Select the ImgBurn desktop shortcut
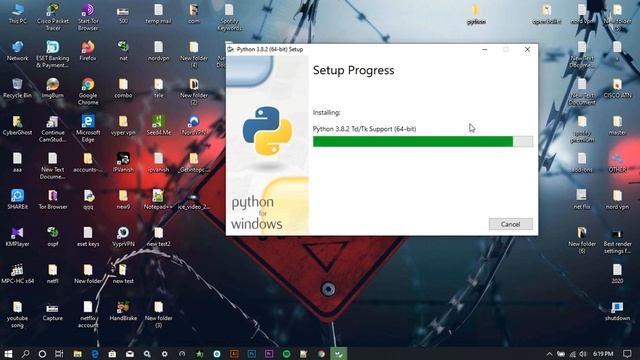Viewport: 640px width, 360px height. [53, 88]
